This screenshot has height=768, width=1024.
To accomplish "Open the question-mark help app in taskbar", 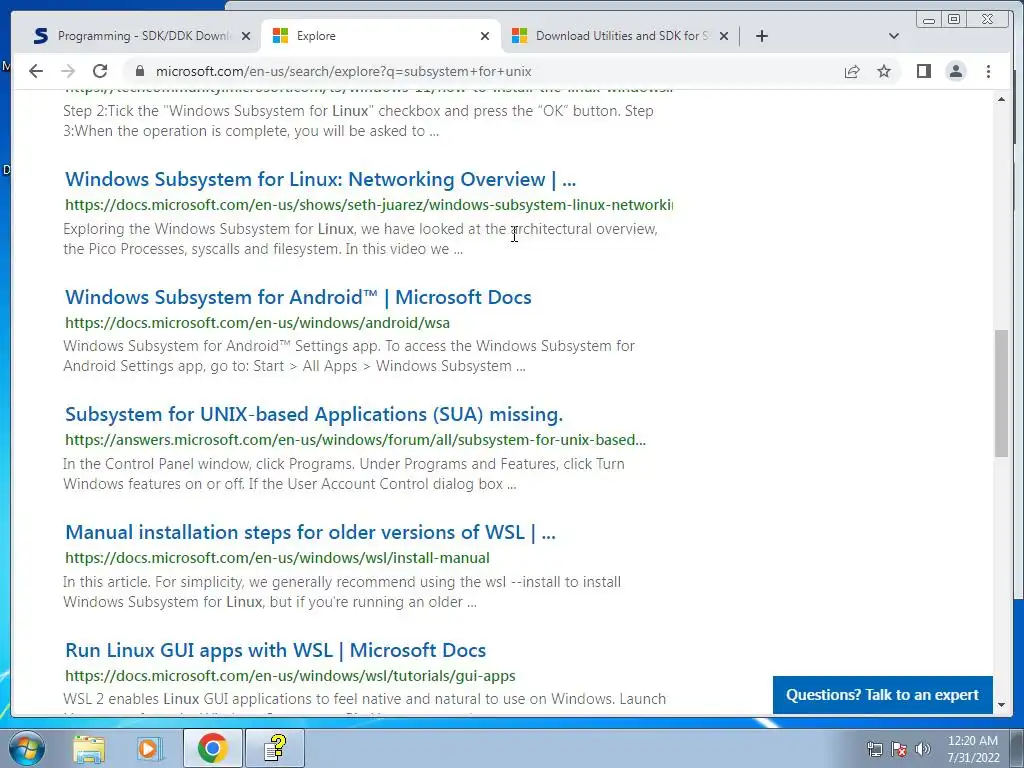I will 275,748.
